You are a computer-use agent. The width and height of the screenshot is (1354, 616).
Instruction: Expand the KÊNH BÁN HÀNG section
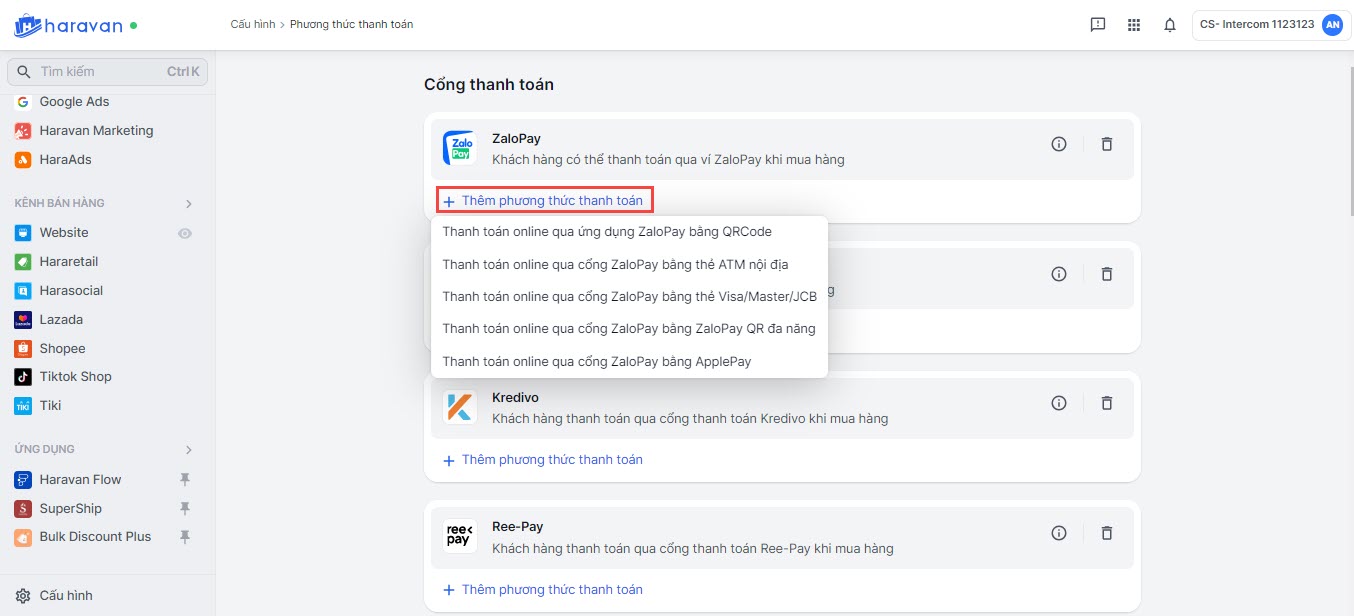click(188, 204)
